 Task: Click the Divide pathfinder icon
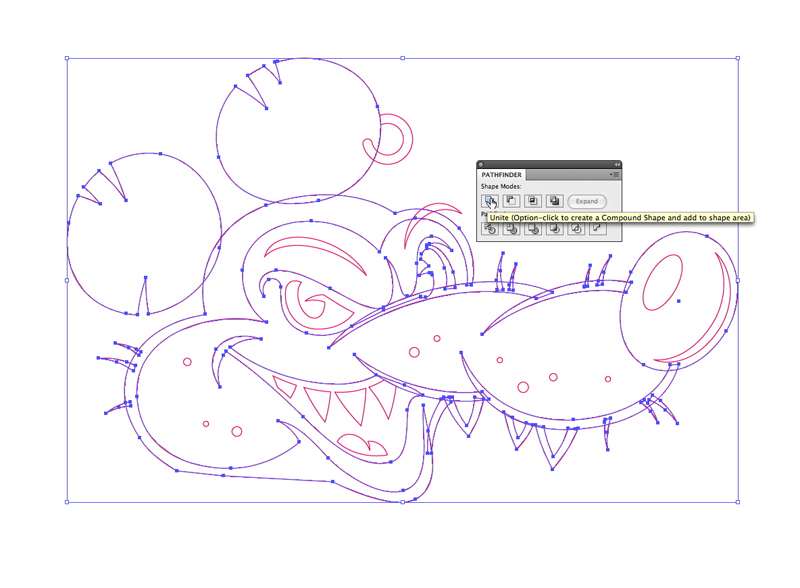click(x=489, y=228)
